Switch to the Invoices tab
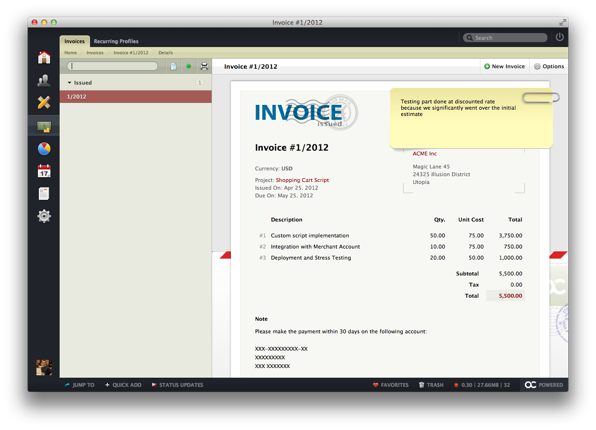The height and width of the screenshot is (430, 596). 74,41
